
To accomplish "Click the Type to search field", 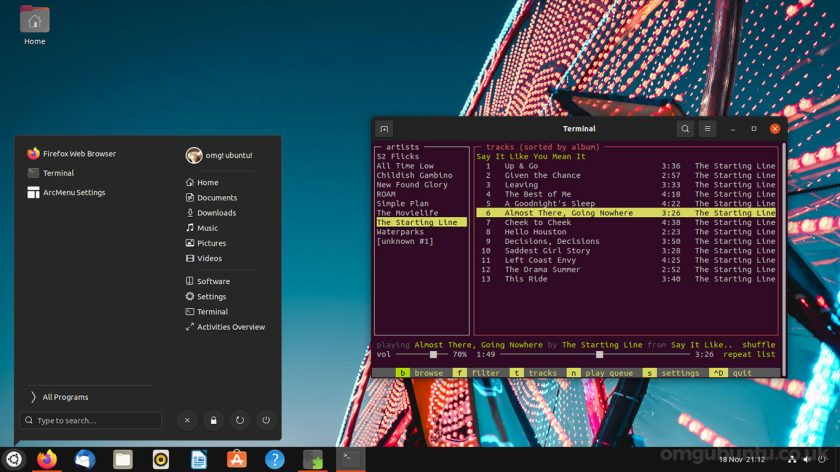I will tap(91, 421).
